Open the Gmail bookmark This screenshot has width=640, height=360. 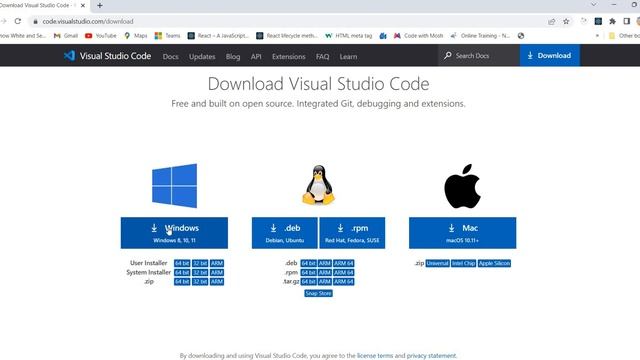coord(66,36)
